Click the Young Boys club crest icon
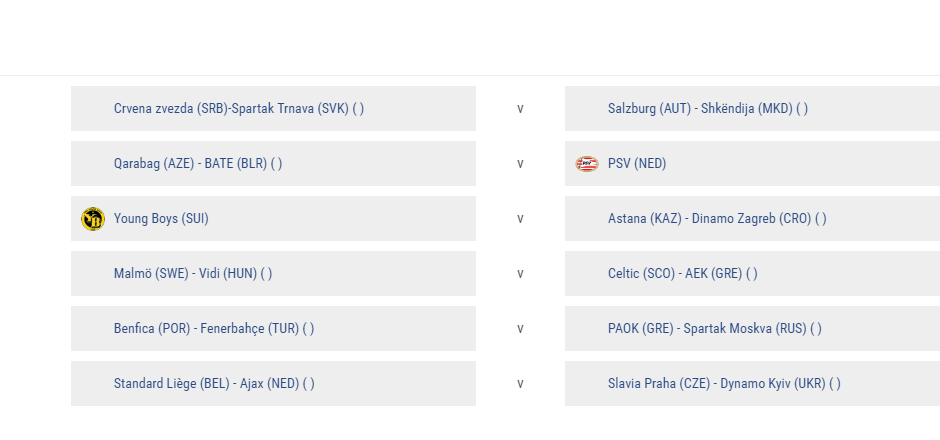 tap(93, 219)
